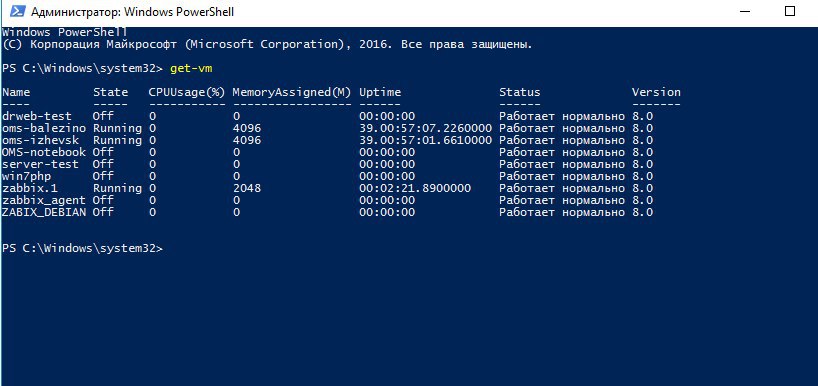Viewport: 818px width, 386px height.
Task: Click the 'Version' column header
Action: (656, 92)
